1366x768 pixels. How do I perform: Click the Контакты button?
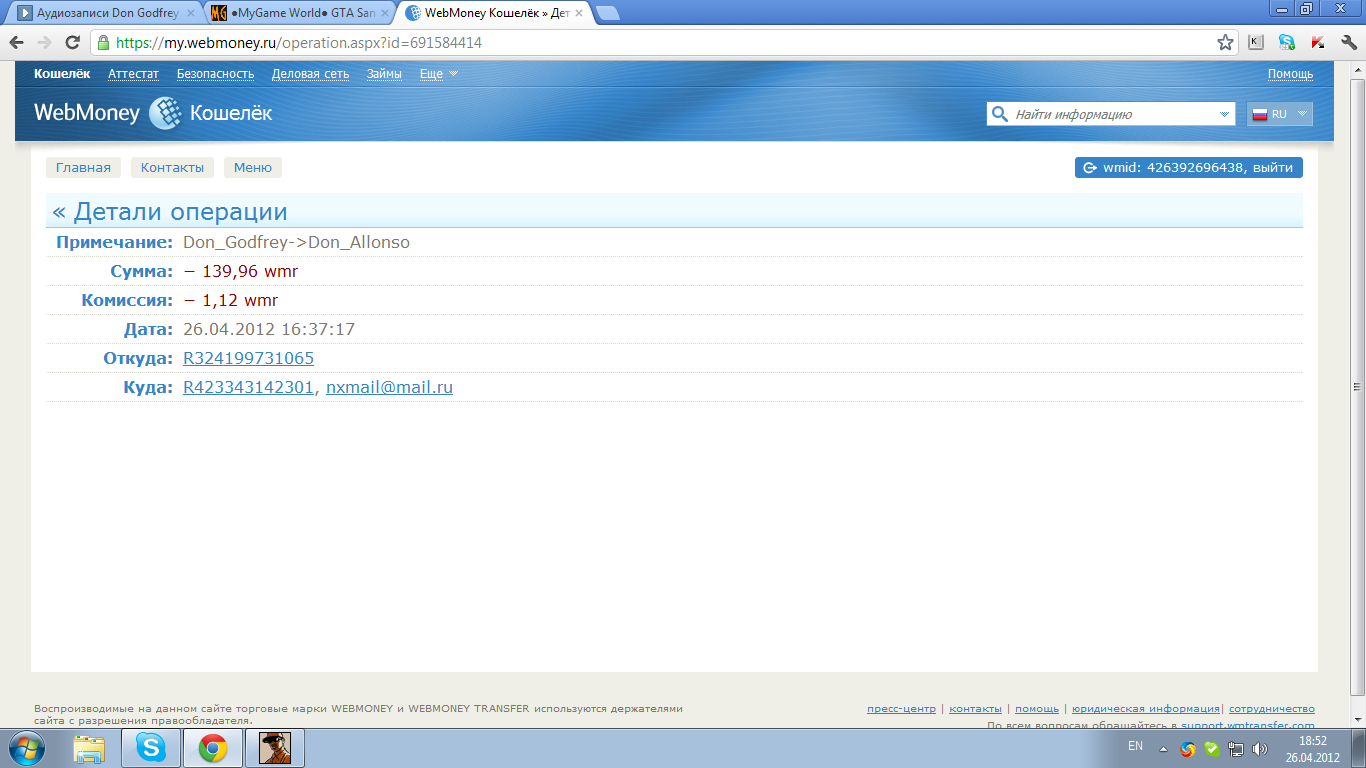click(172, 167)
